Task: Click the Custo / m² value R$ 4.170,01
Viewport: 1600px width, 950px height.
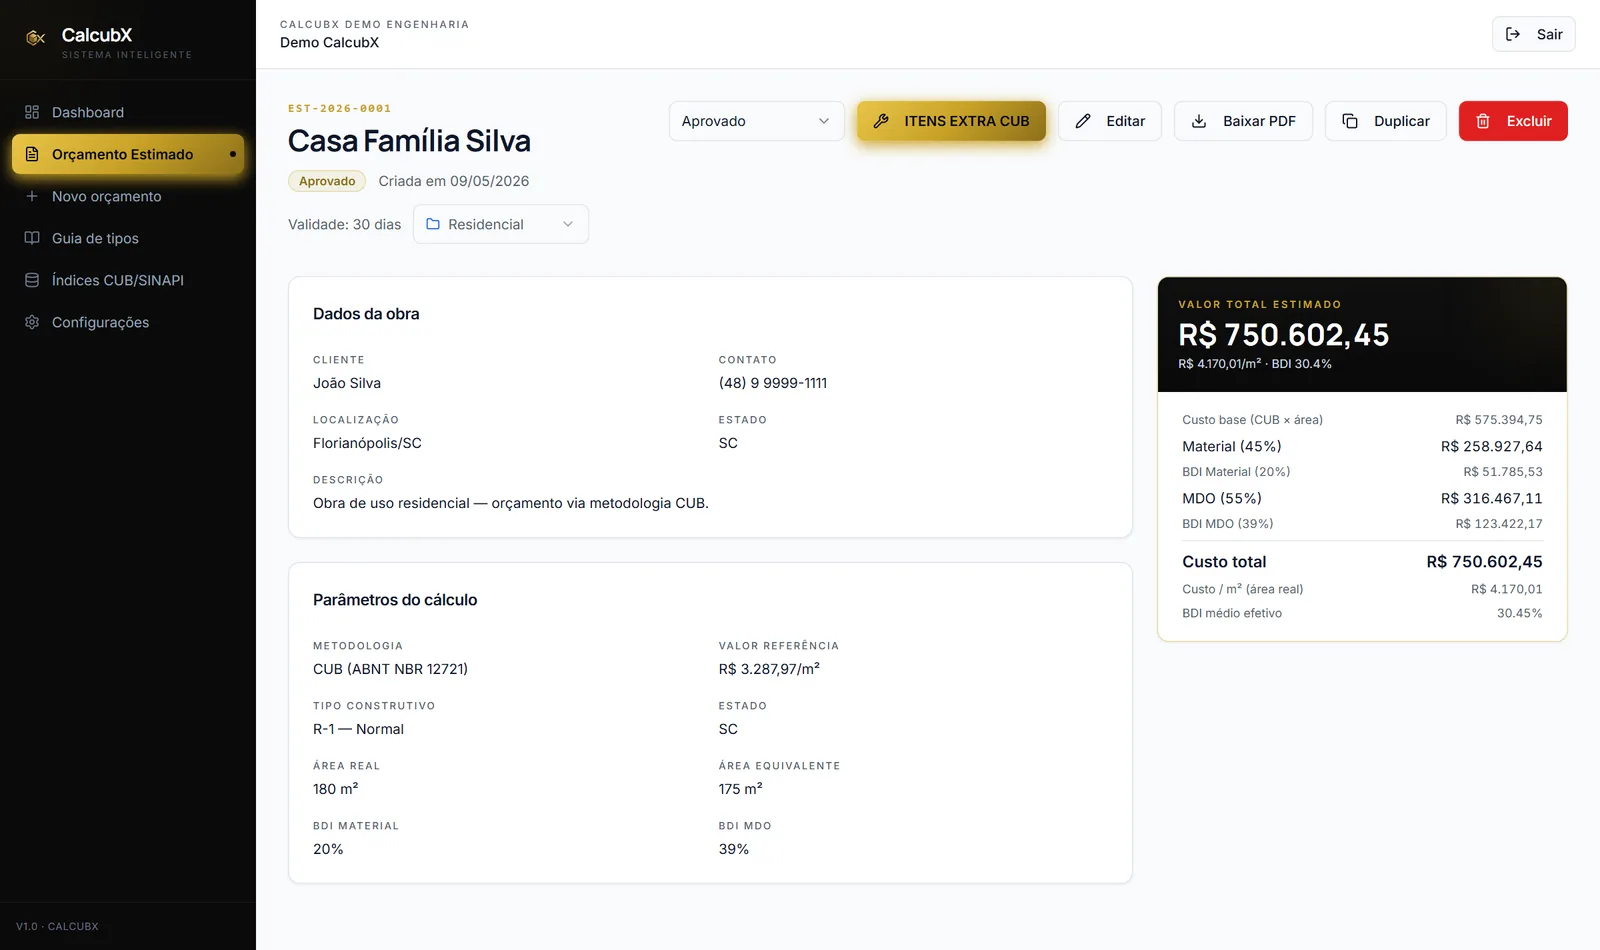Action: coord(1507,589)
